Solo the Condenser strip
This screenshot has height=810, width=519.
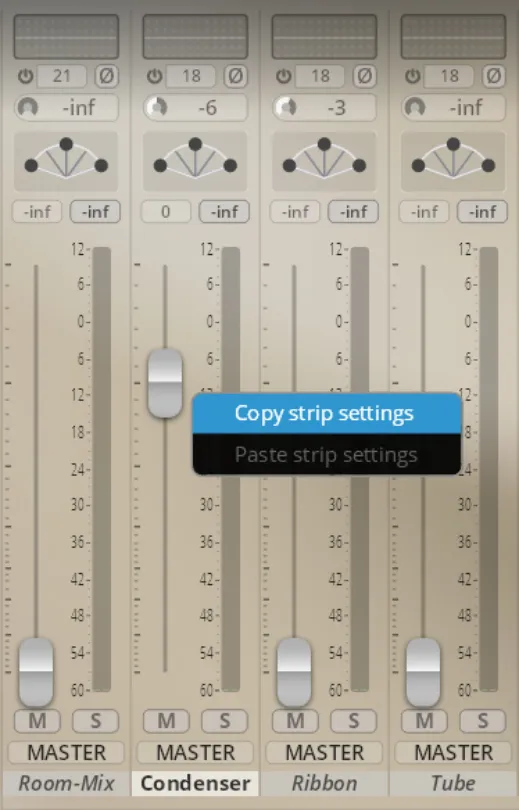pyautogui.click(x=225, y=721)
